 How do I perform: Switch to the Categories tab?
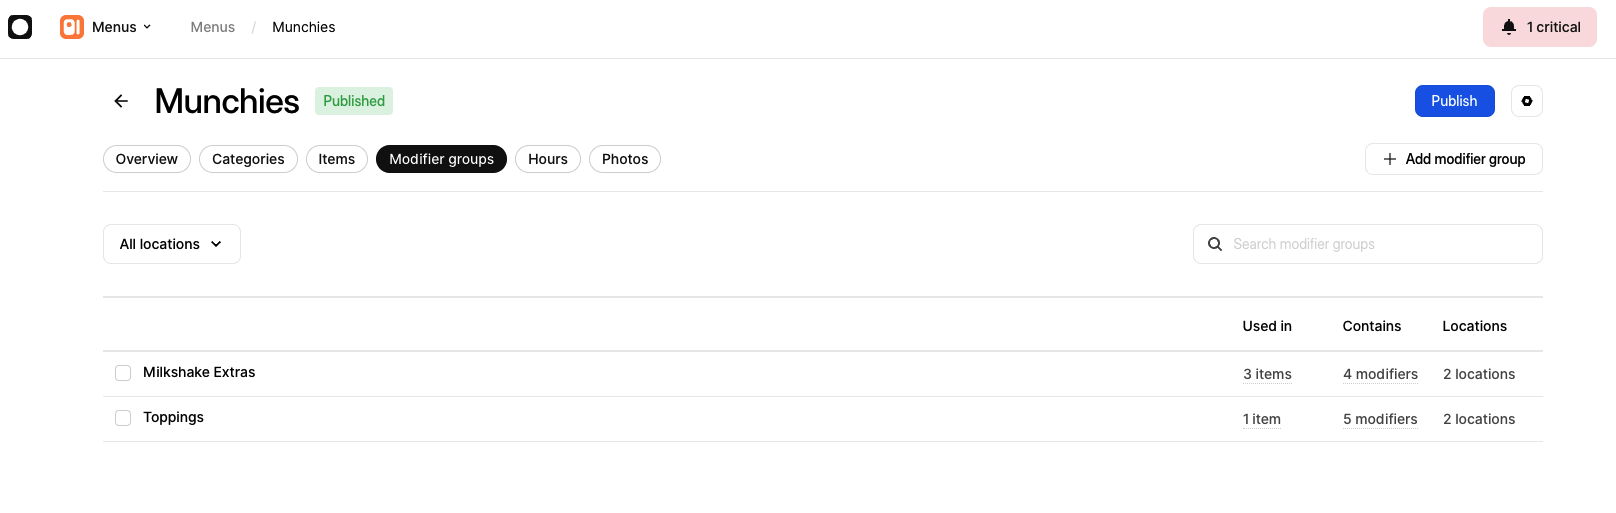[x=248, y=159]
